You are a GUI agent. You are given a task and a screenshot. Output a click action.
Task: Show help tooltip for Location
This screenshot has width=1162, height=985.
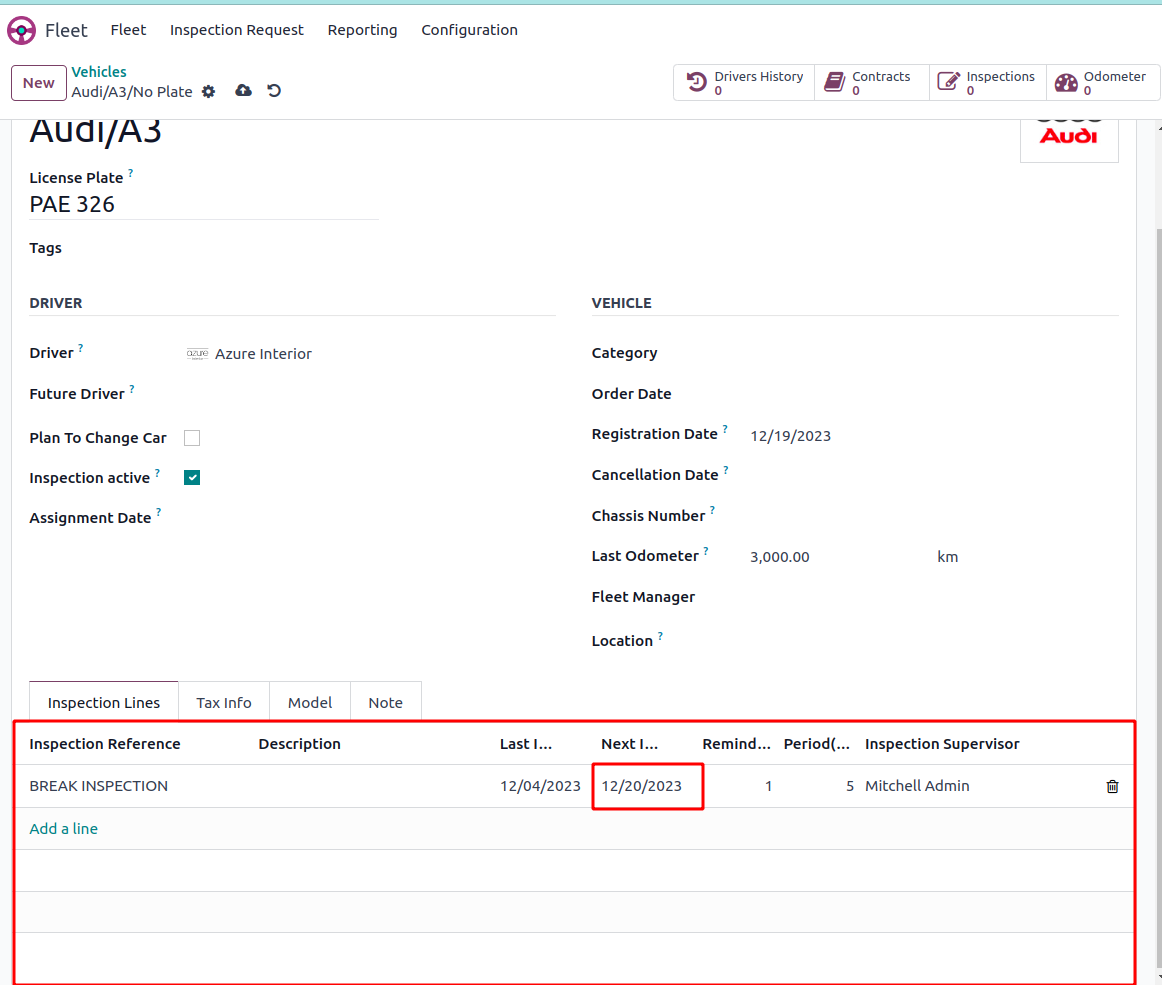660,636
